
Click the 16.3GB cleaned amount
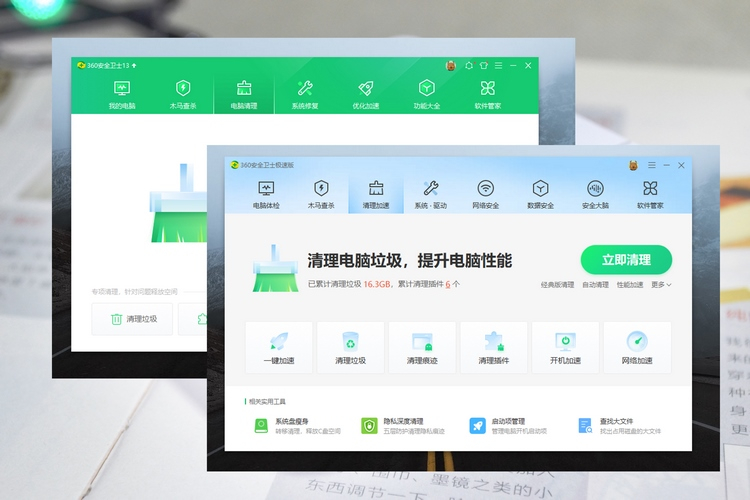click(376, 284)
